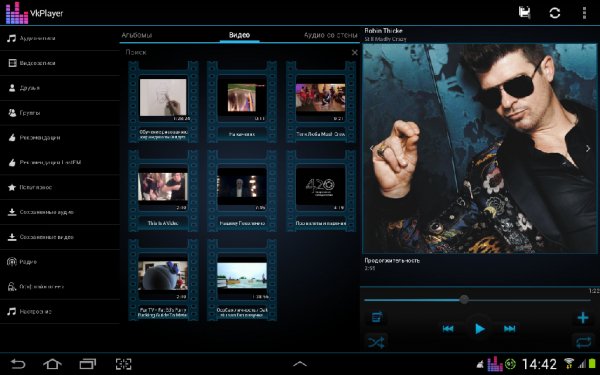Click the save disk icon in top bar
600x375 pixels.
(524, 13)
